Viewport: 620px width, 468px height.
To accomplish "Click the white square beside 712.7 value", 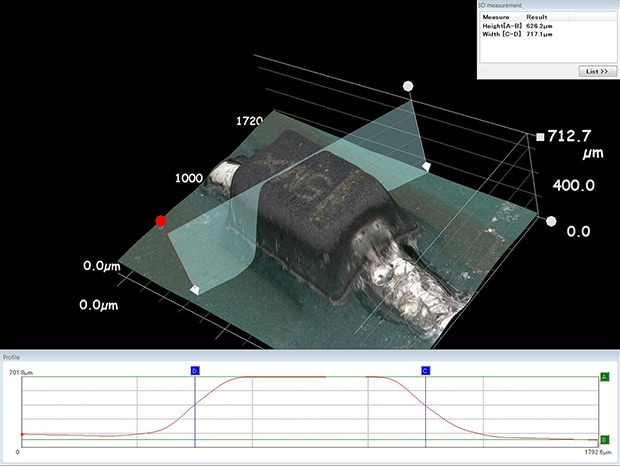I will click(x=540, y=137).
